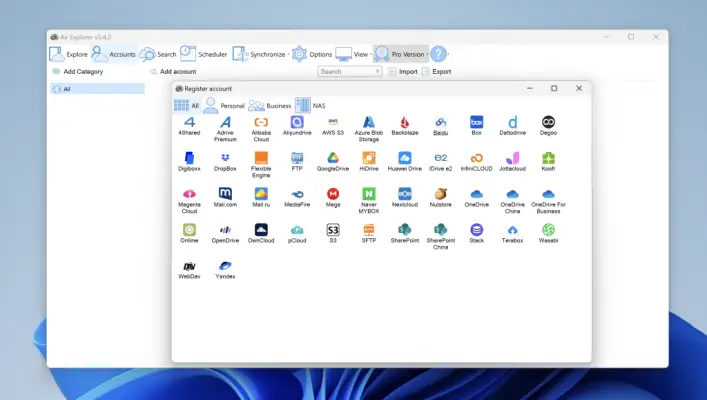Focus the accounts Search field

point(349,71)
